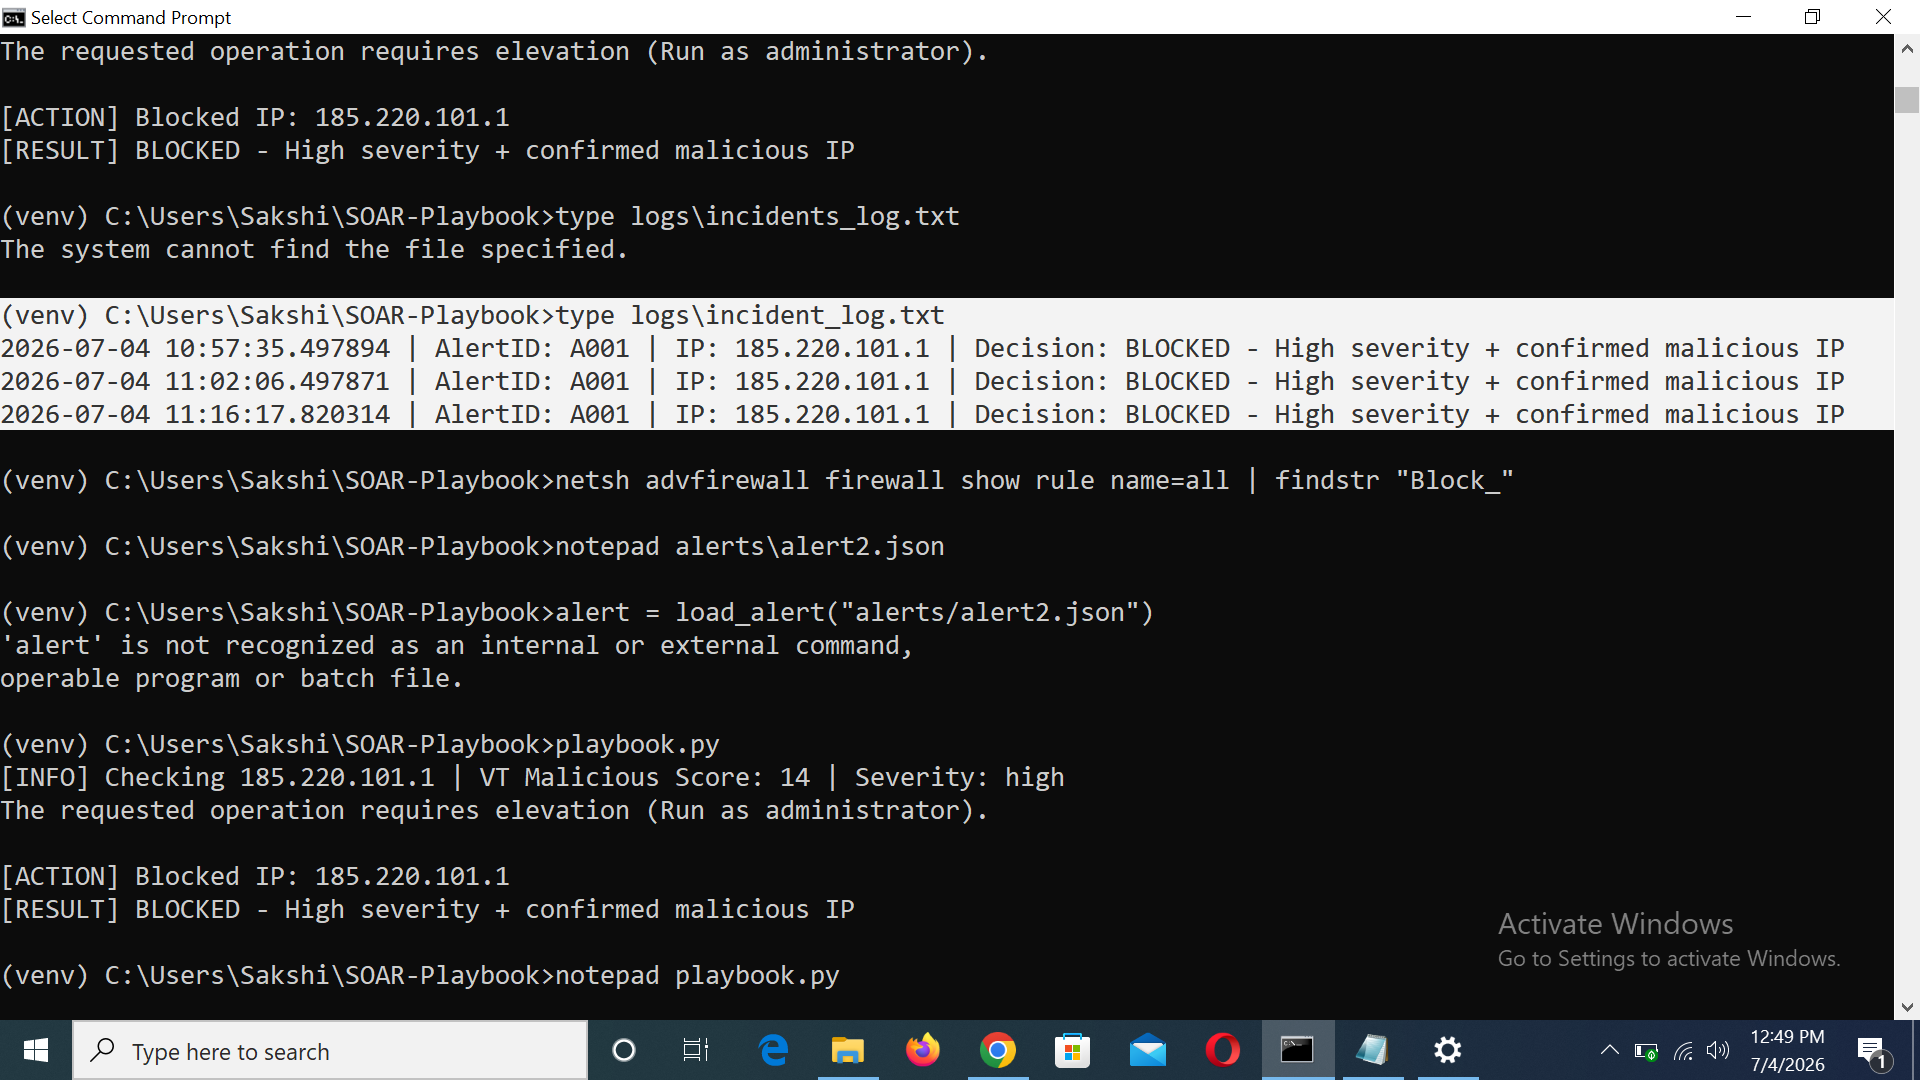The height and width of the screenshot is (1080, 1920).
Task: Click the 'notepad playbook.py' command line
Action: click(420, 975)
